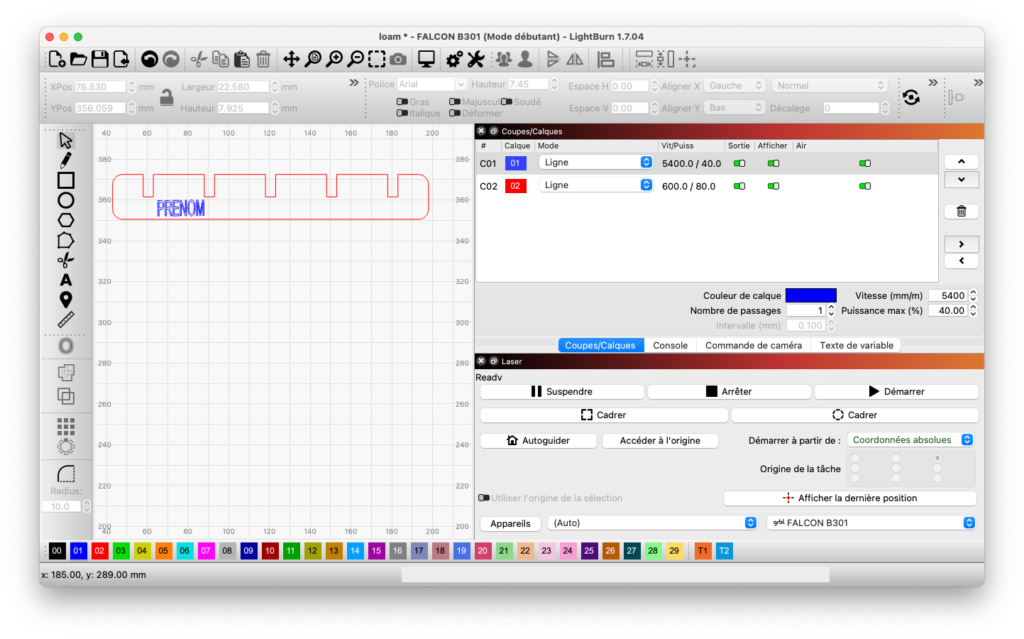The image size is (1024, 639).
Task: Click the save project icon
Action: 99,59
